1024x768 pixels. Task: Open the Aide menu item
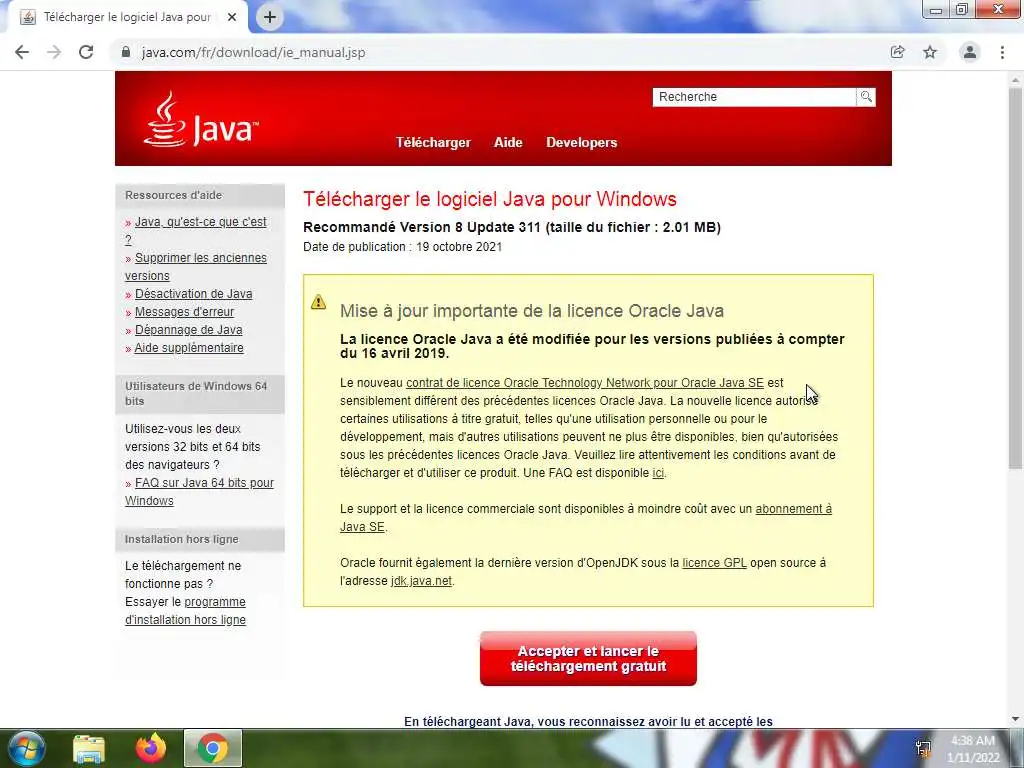pyautogui.click(x=508, y=142)
